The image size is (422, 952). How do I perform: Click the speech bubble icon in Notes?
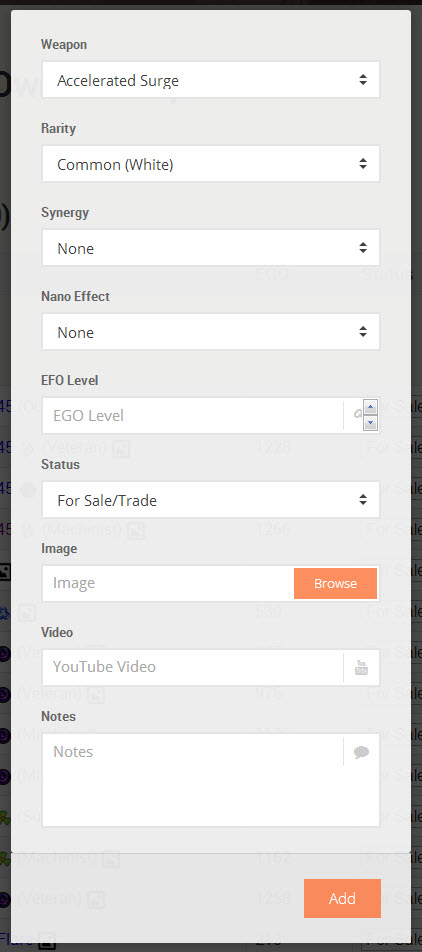361,752
